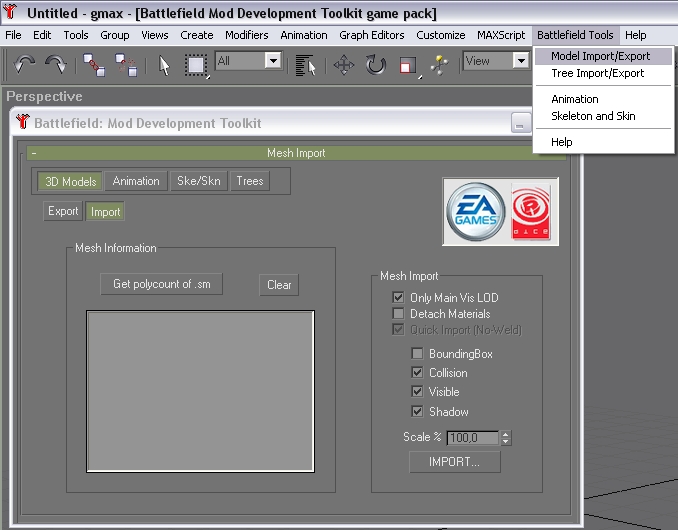The image size is (678, 530).
Task: Uncheck the Collision checkbox
Action: click(417, 373)
